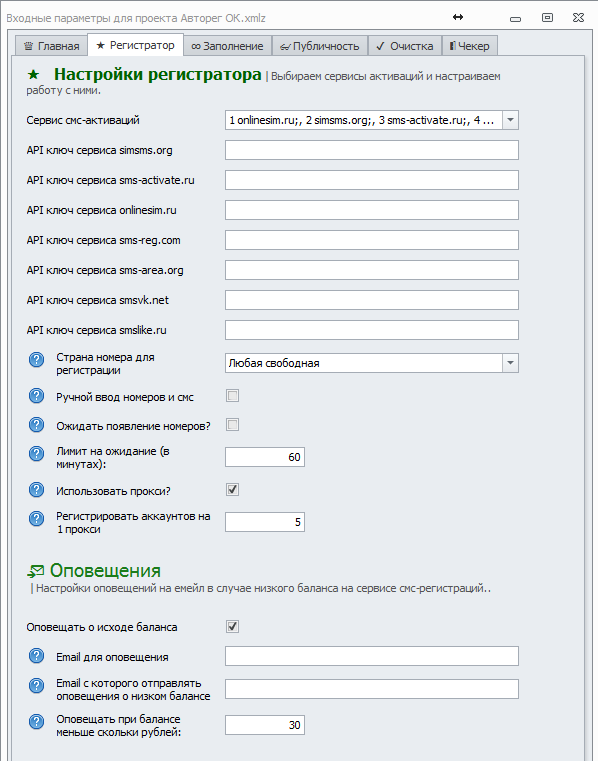This screenshot has width=598, height=761.
Task: Click help icon beside Ручной ввод номеров и смс
Action: click(x=36, y=396)
